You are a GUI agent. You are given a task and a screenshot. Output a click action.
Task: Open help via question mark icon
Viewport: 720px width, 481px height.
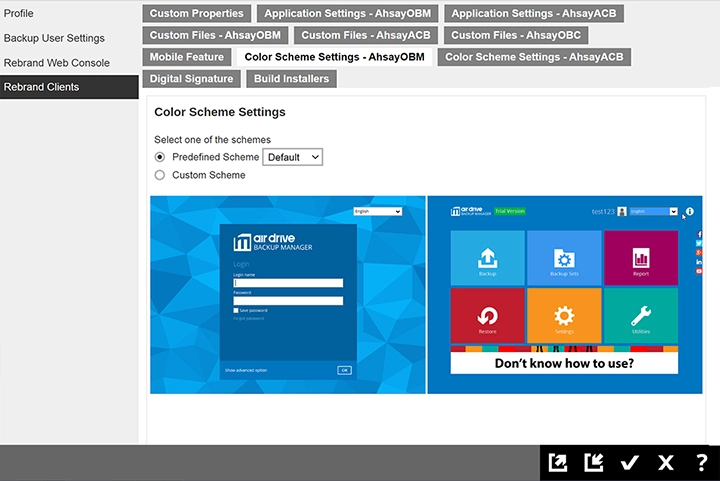(701, 462)
